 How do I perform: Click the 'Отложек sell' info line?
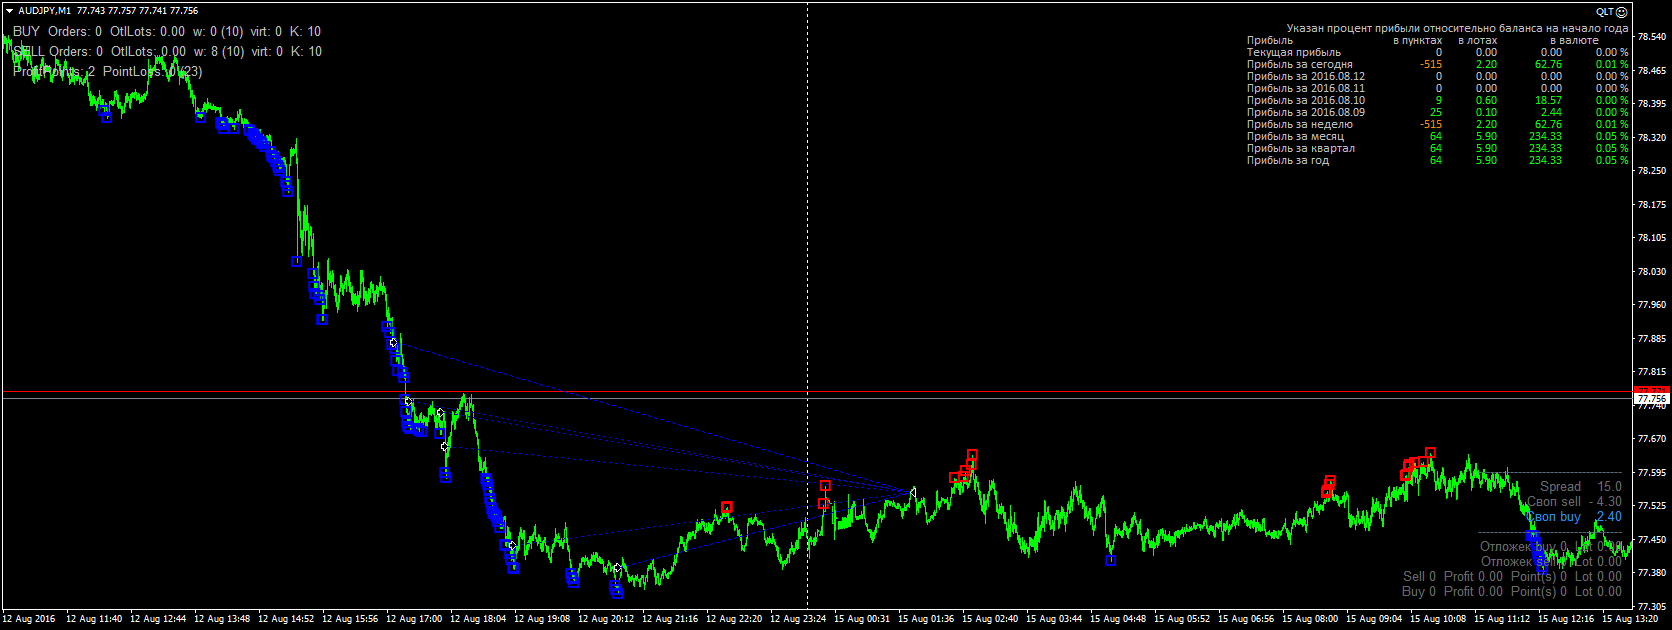[x=1551, y=562]
